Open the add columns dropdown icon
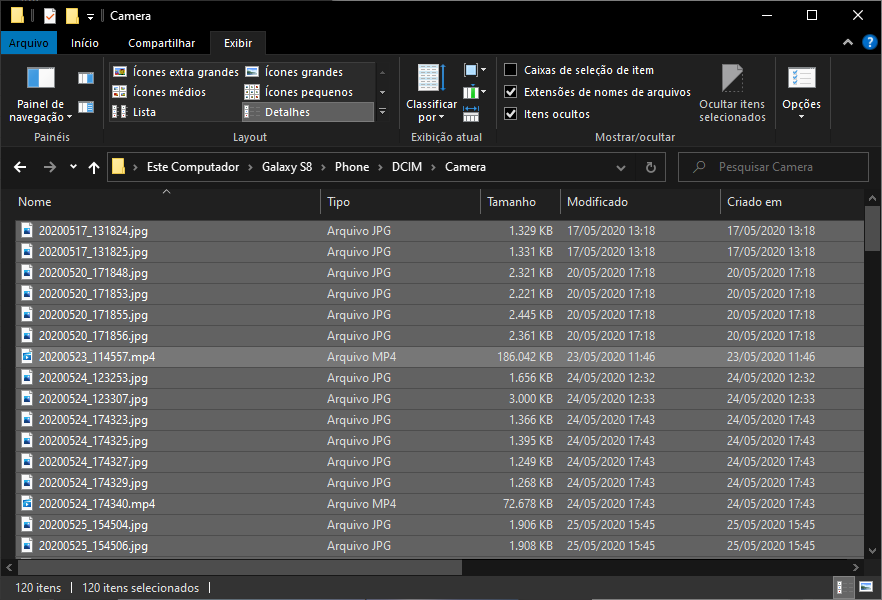Screen dimensions: 882x600 coord(474,92)
